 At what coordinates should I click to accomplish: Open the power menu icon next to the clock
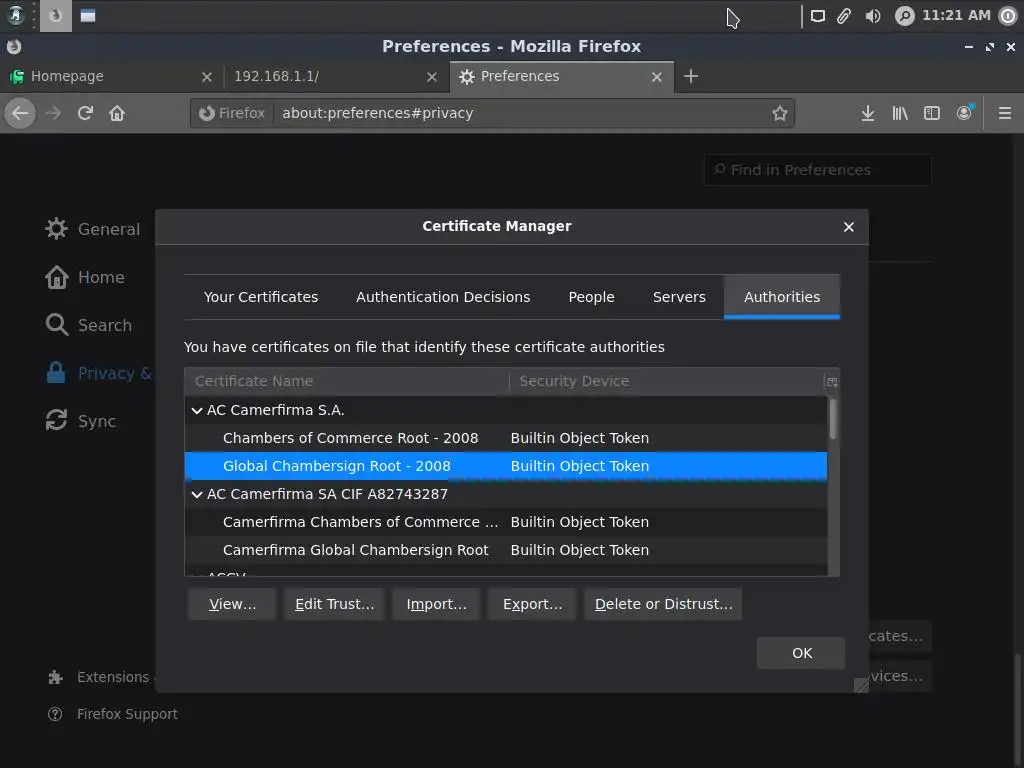coord(1008,16)
